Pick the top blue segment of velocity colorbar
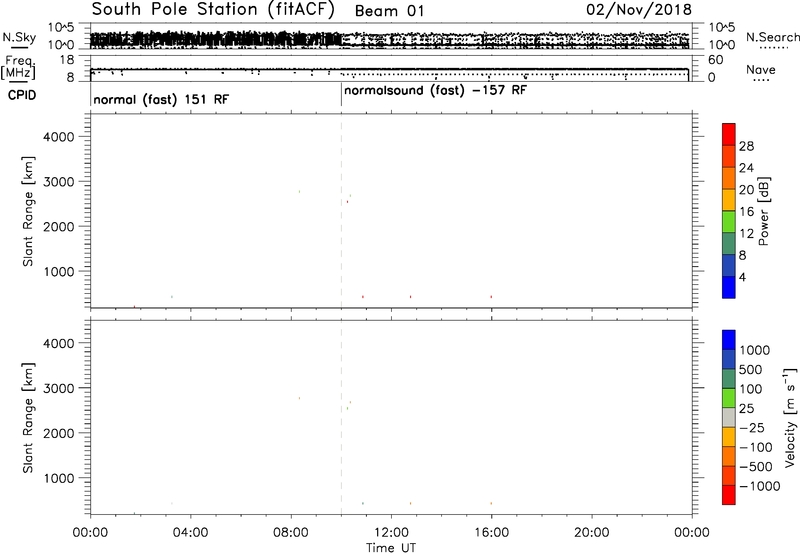The image size is (800, 554). 729,340
